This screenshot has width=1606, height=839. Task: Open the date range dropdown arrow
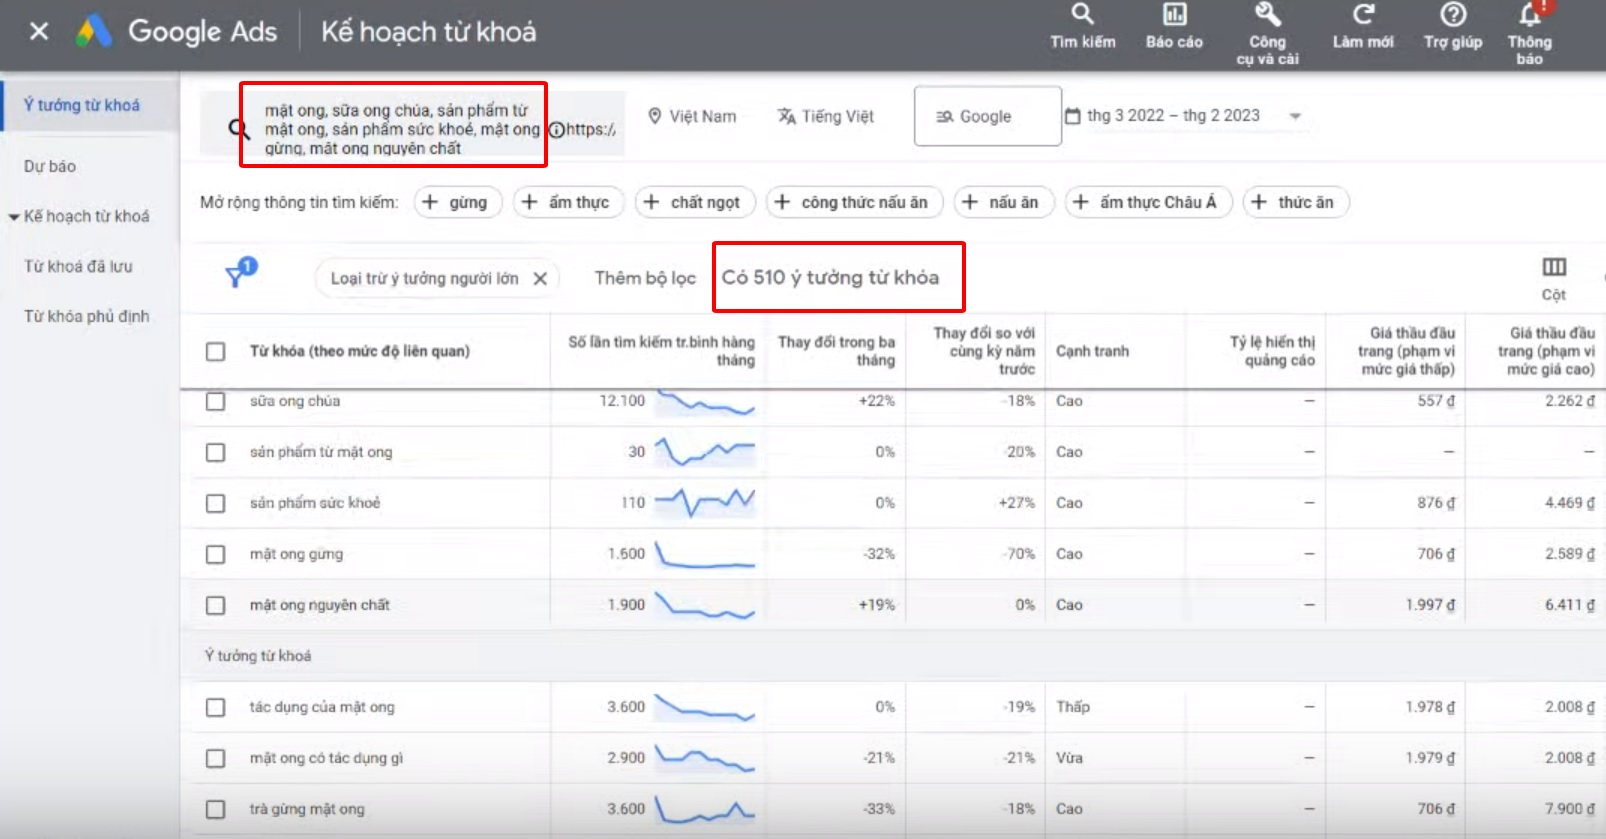(x=1295, y=116)
